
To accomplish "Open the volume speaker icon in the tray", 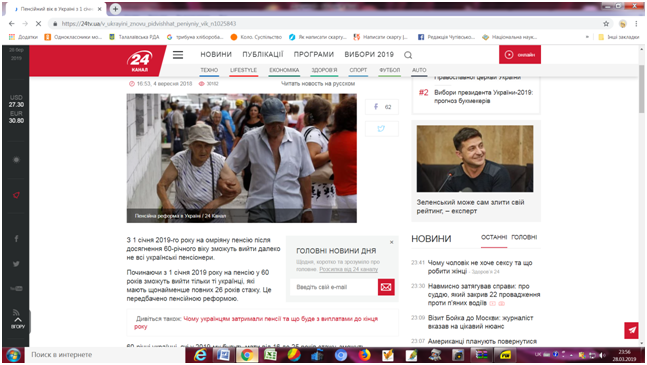I will click(602, 355).
